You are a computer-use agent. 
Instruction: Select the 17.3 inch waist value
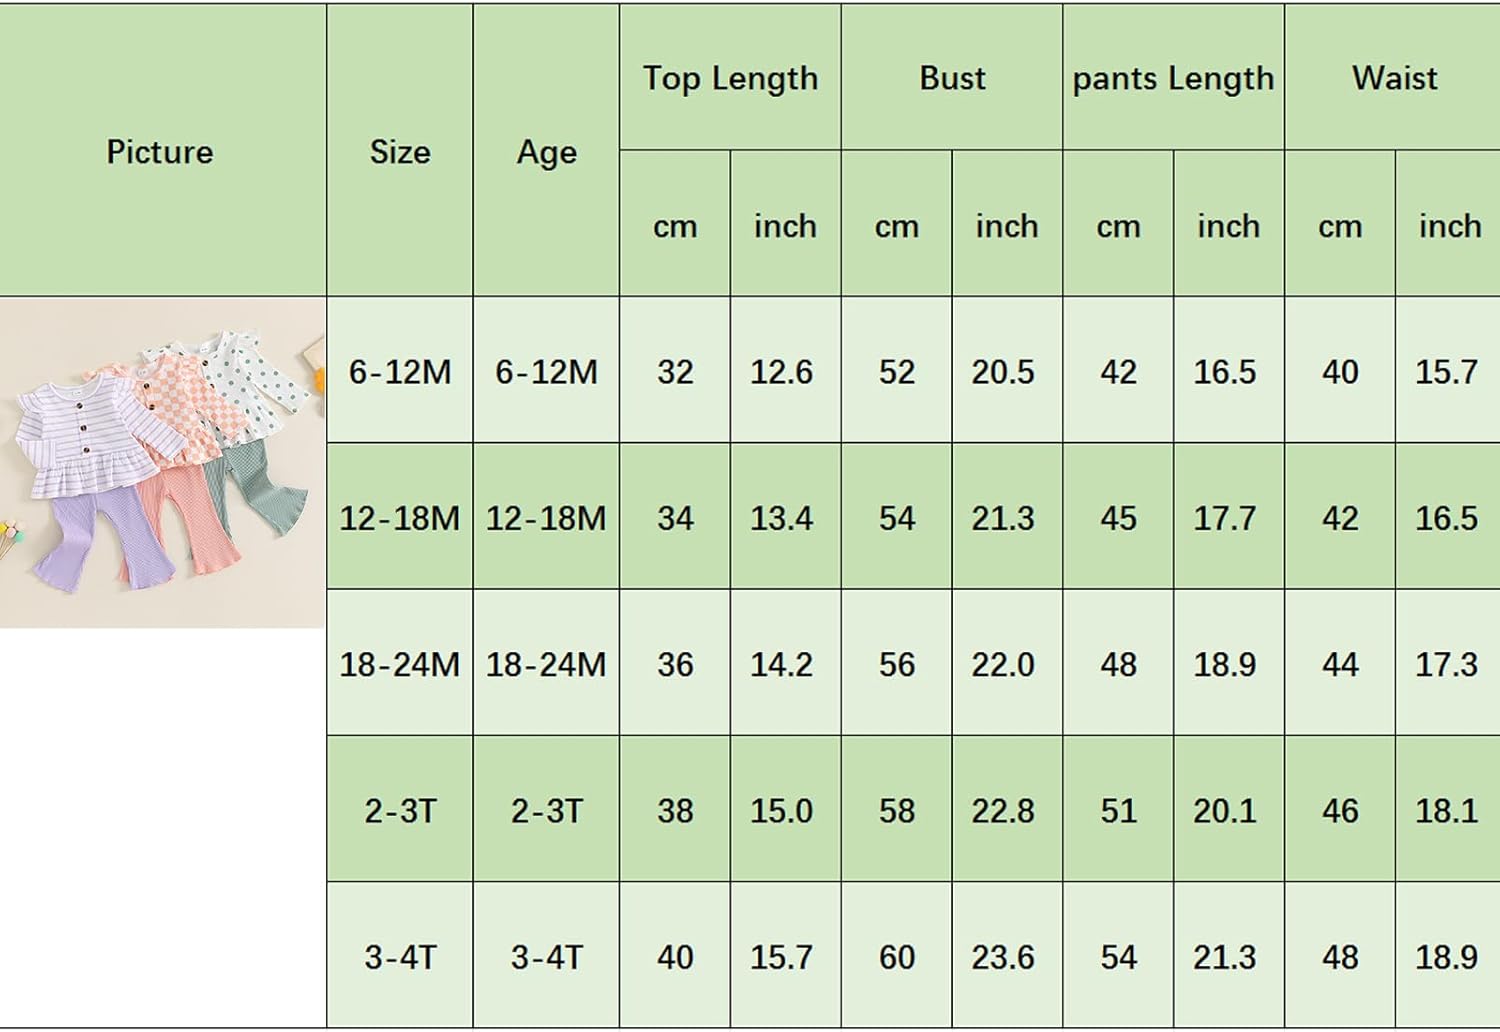1446,664
